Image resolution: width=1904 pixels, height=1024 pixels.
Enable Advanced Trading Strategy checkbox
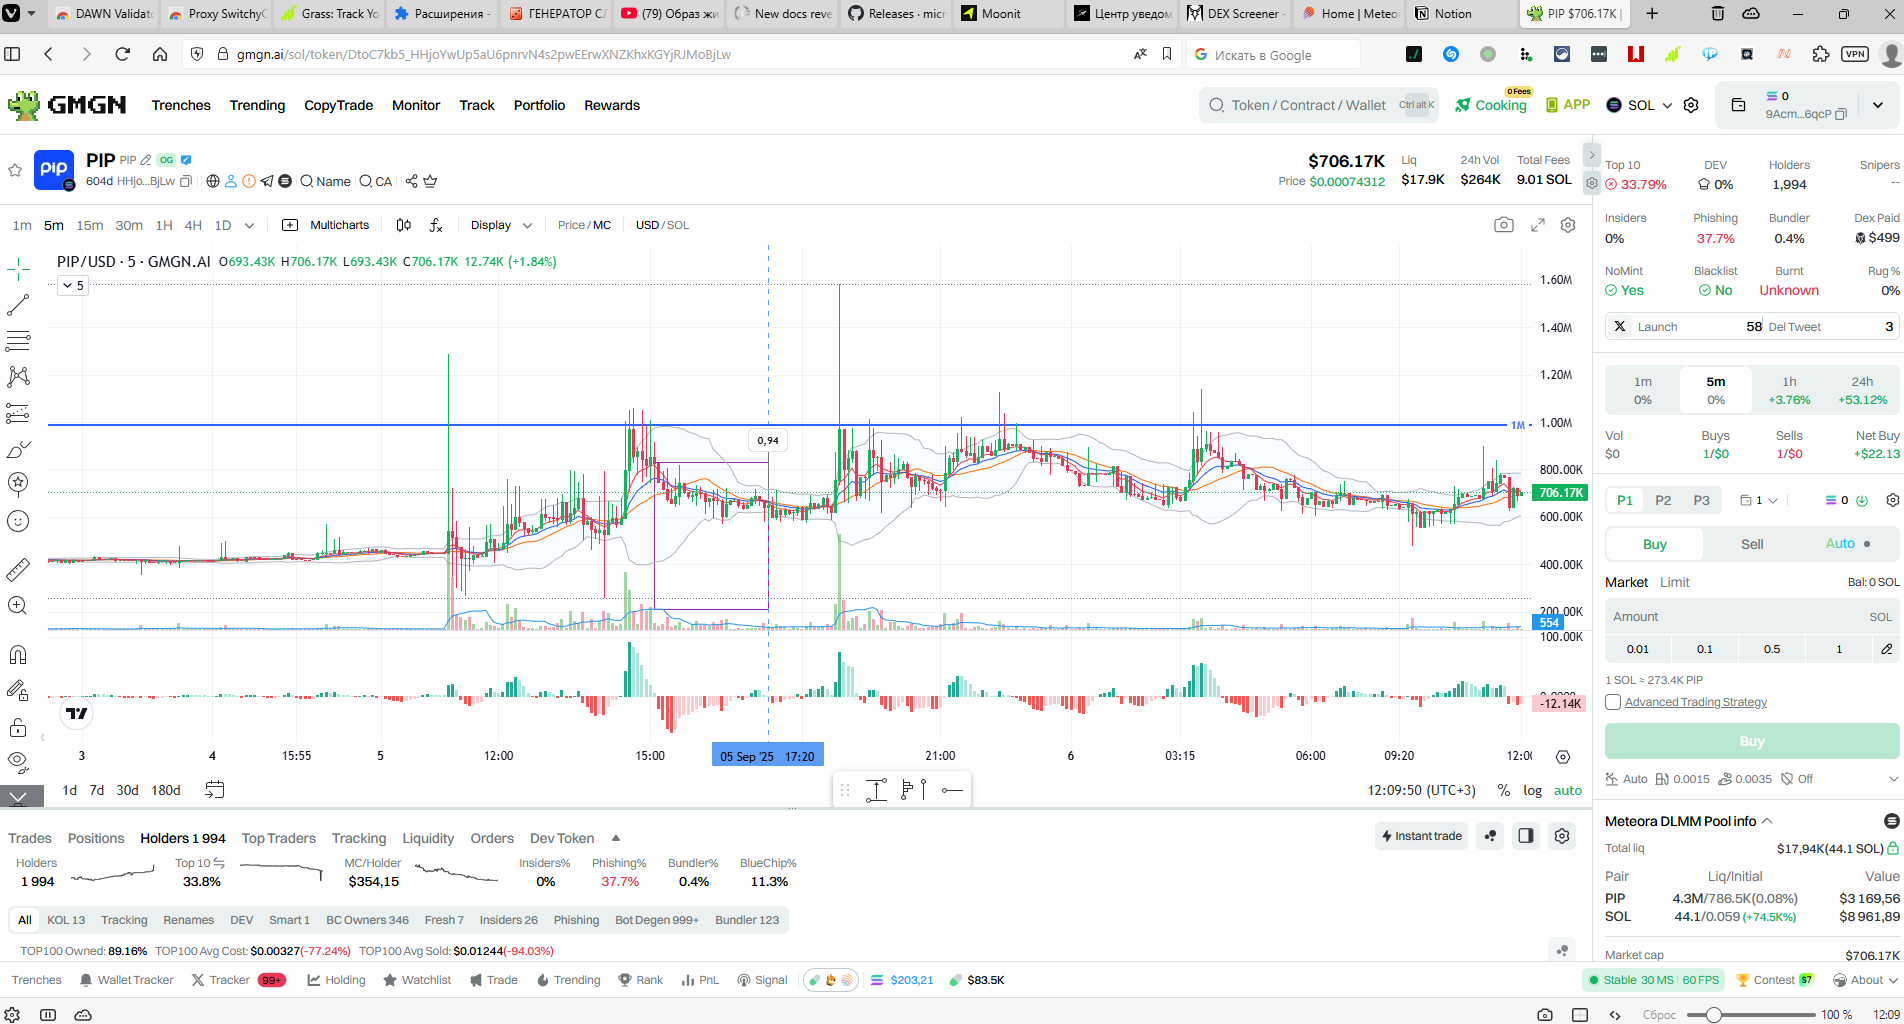1613,702
